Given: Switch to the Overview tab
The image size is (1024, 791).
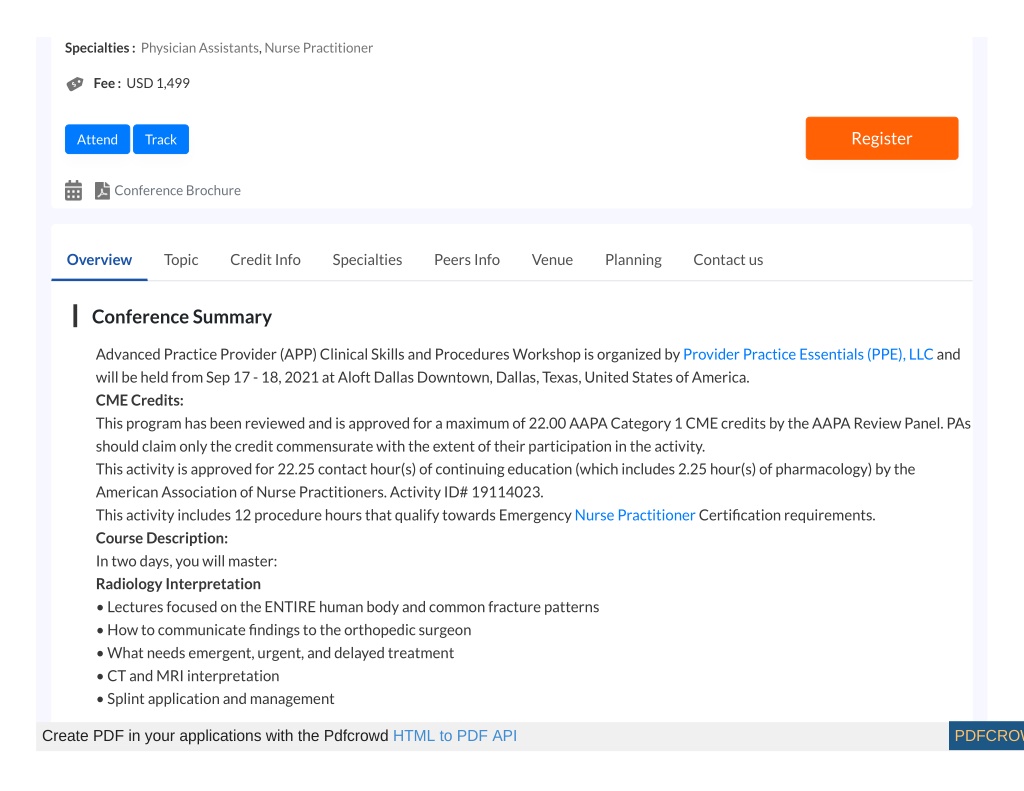Looking at the screenshot, I should click(x=99, y=259).
